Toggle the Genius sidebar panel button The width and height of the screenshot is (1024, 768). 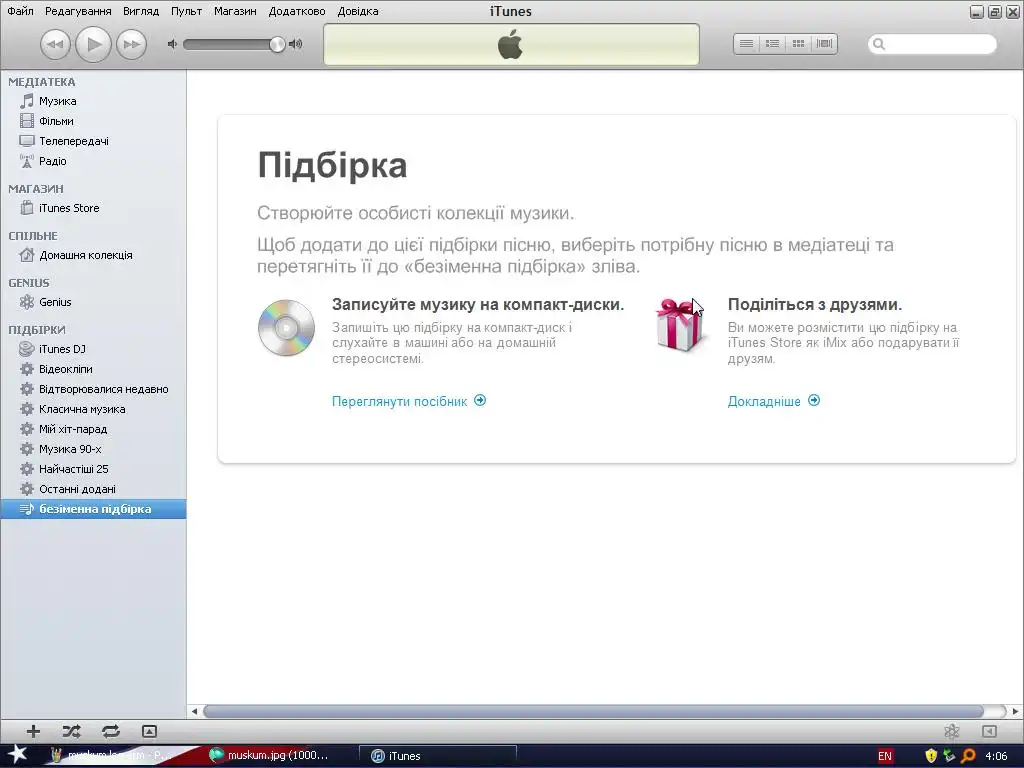pyautogui.click(x=989, y=731)
